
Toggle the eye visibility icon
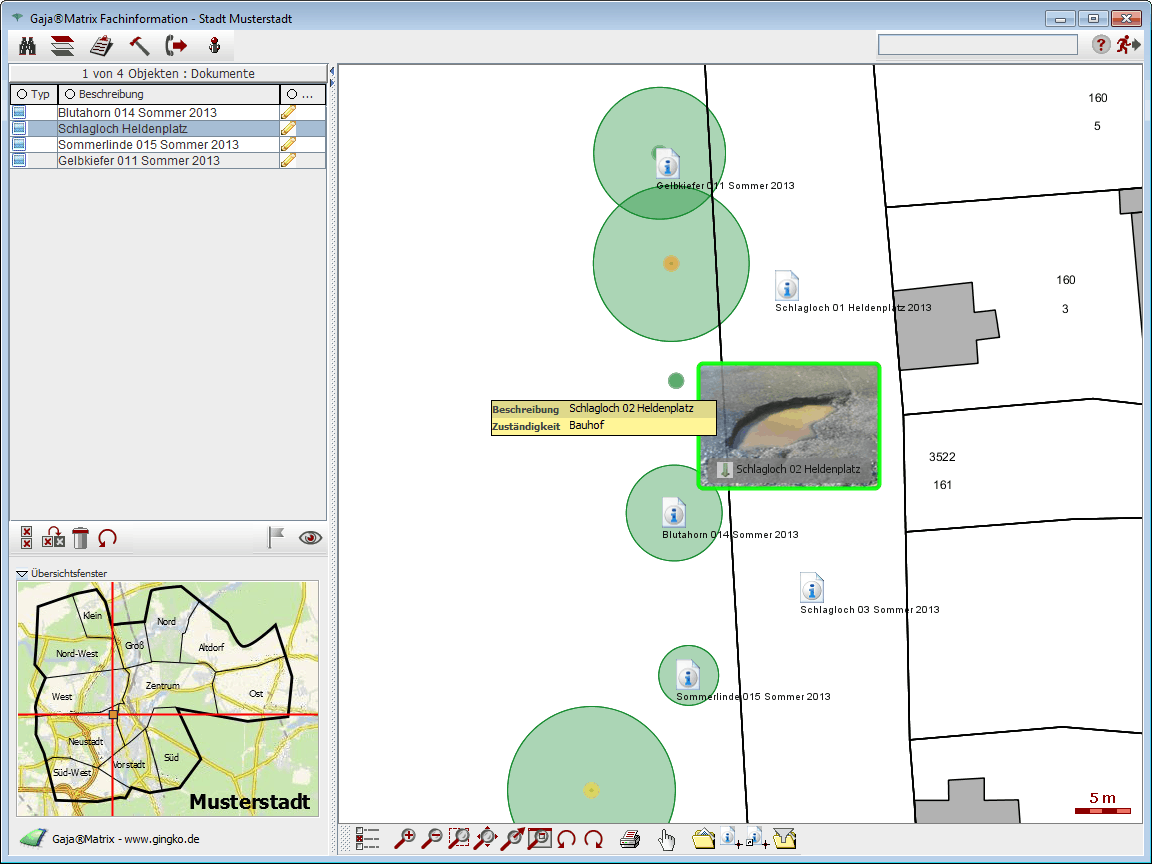tap(311, 538)
